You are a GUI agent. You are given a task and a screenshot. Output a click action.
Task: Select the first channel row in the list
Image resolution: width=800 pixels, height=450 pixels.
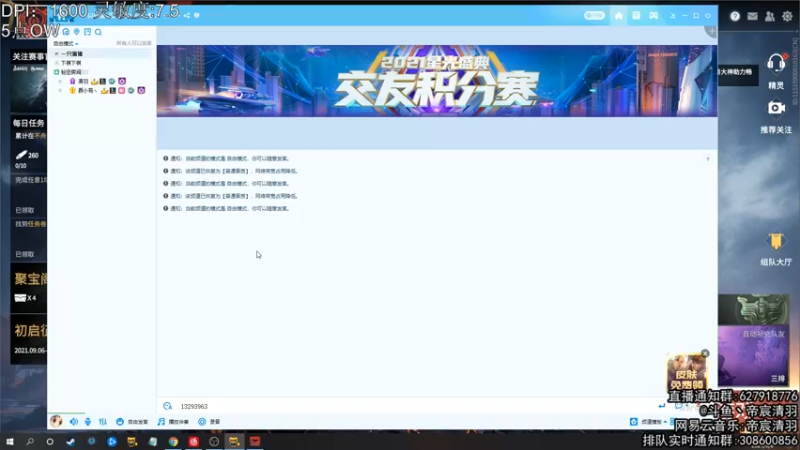[102, 54]
